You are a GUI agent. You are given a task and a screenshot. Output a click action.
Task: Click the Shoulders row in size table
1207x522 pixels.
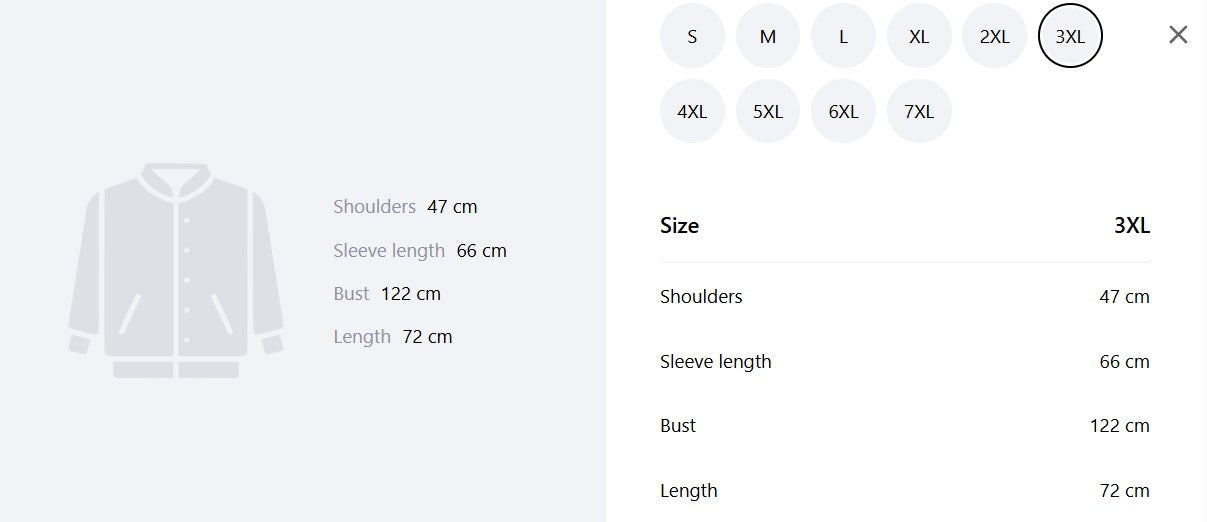click(905, 296)
